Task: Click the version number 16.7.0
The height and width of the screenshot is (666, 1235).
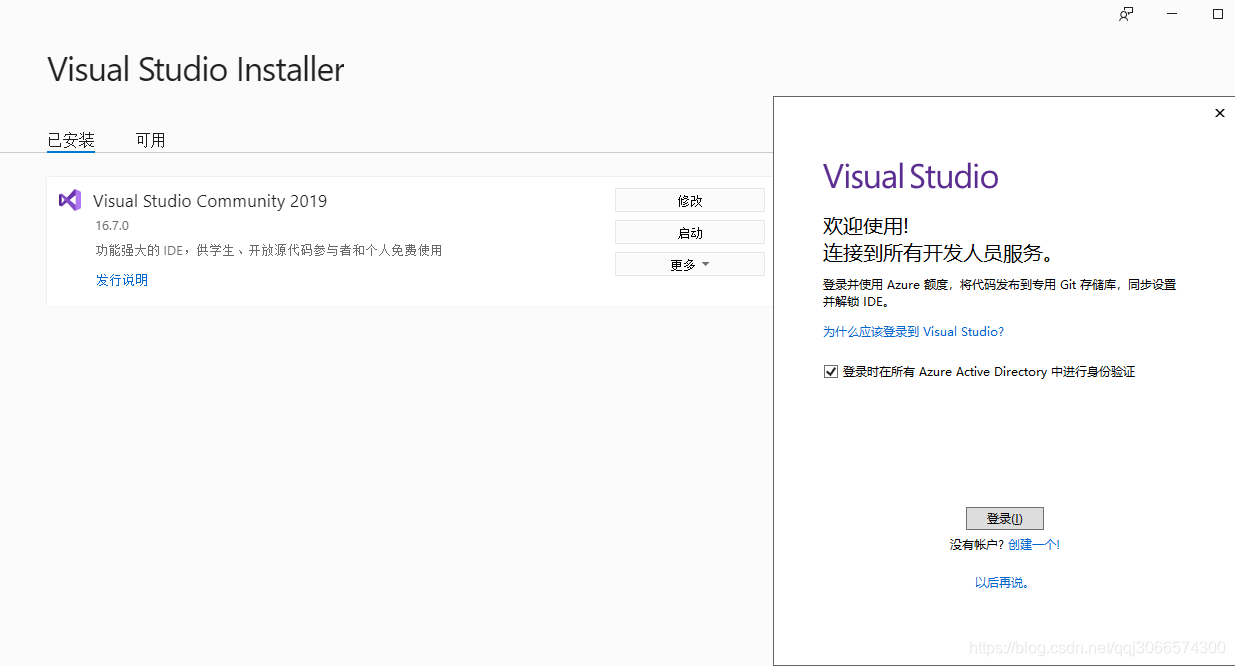Action: (112, 226)
